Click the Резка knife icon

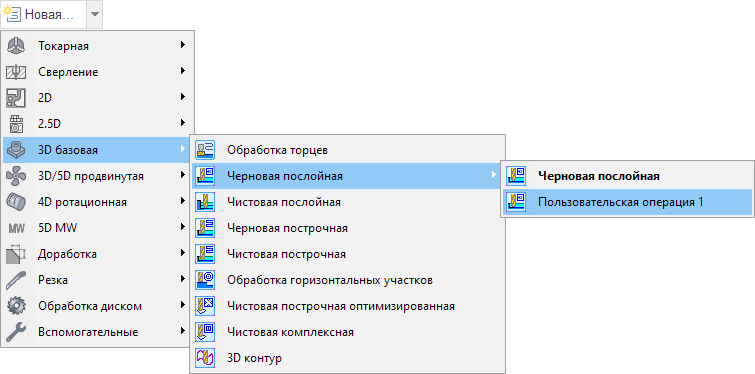click(15, 280)
